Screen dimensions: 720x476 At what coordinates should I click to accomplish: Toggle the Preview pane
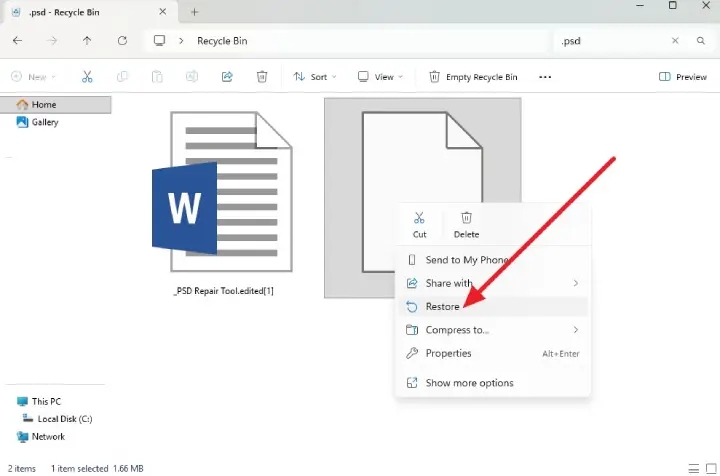tap(682, 77)
